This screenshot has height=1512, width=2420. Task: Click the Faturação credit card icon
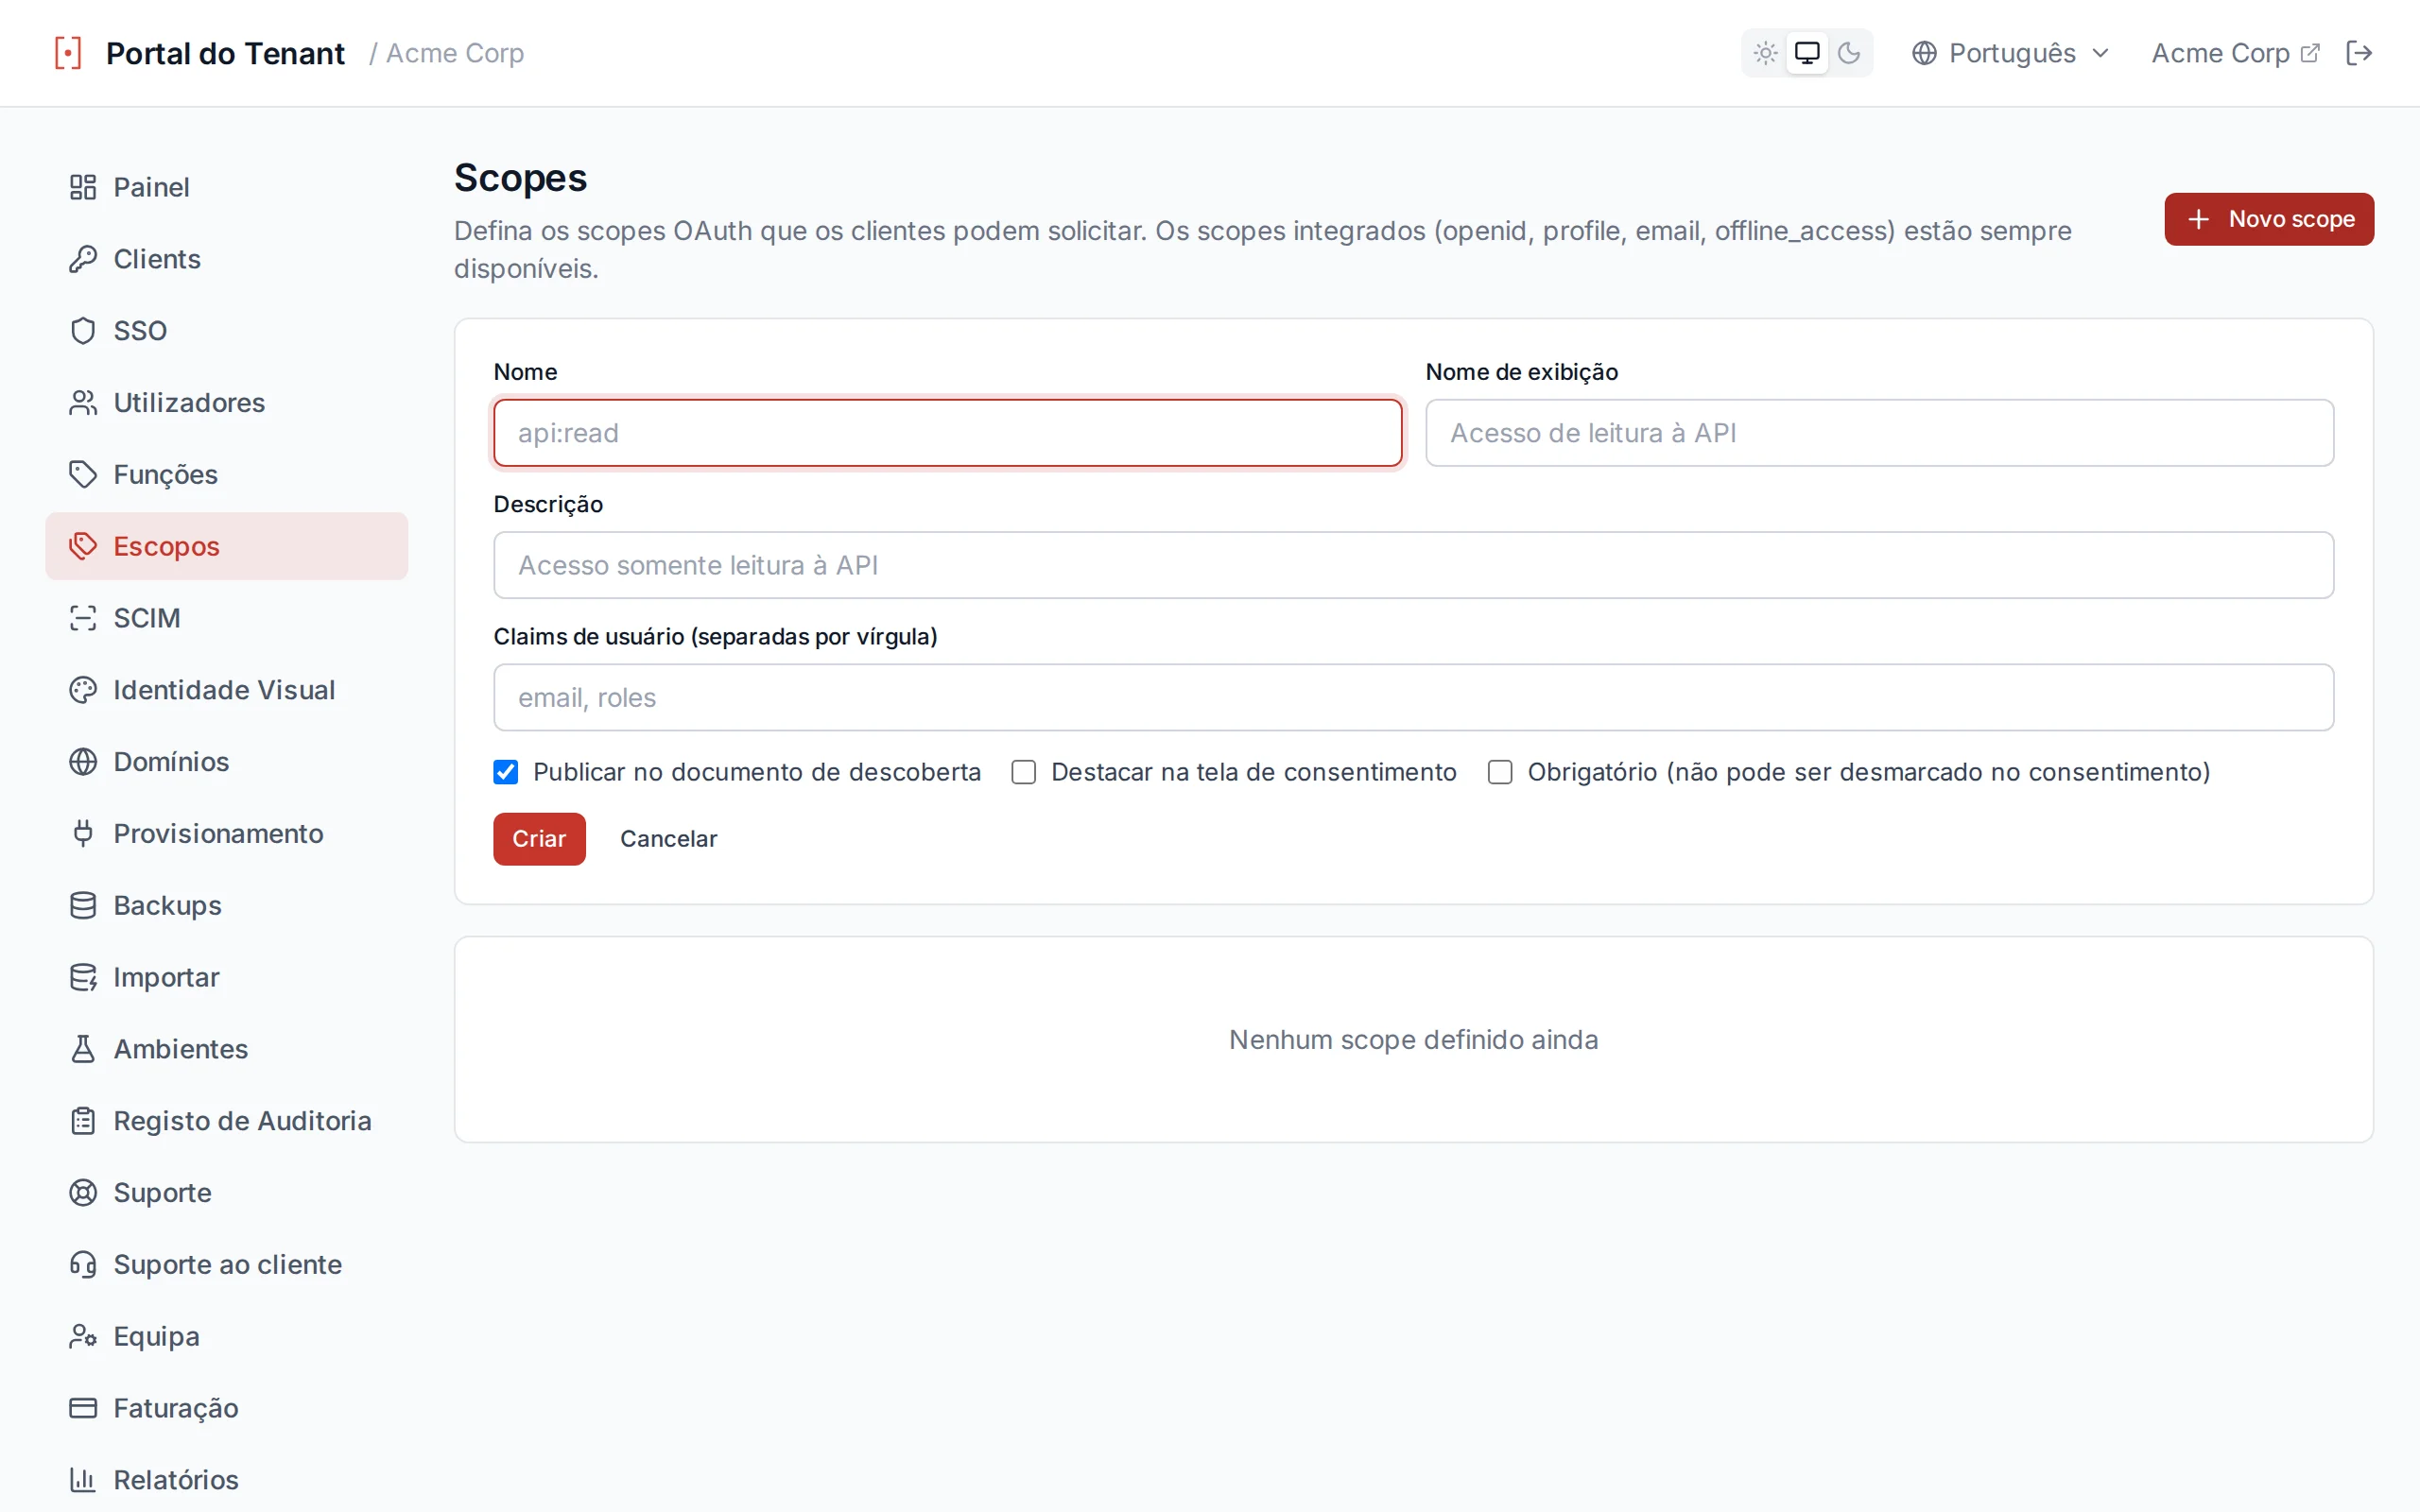point(83,1408)
